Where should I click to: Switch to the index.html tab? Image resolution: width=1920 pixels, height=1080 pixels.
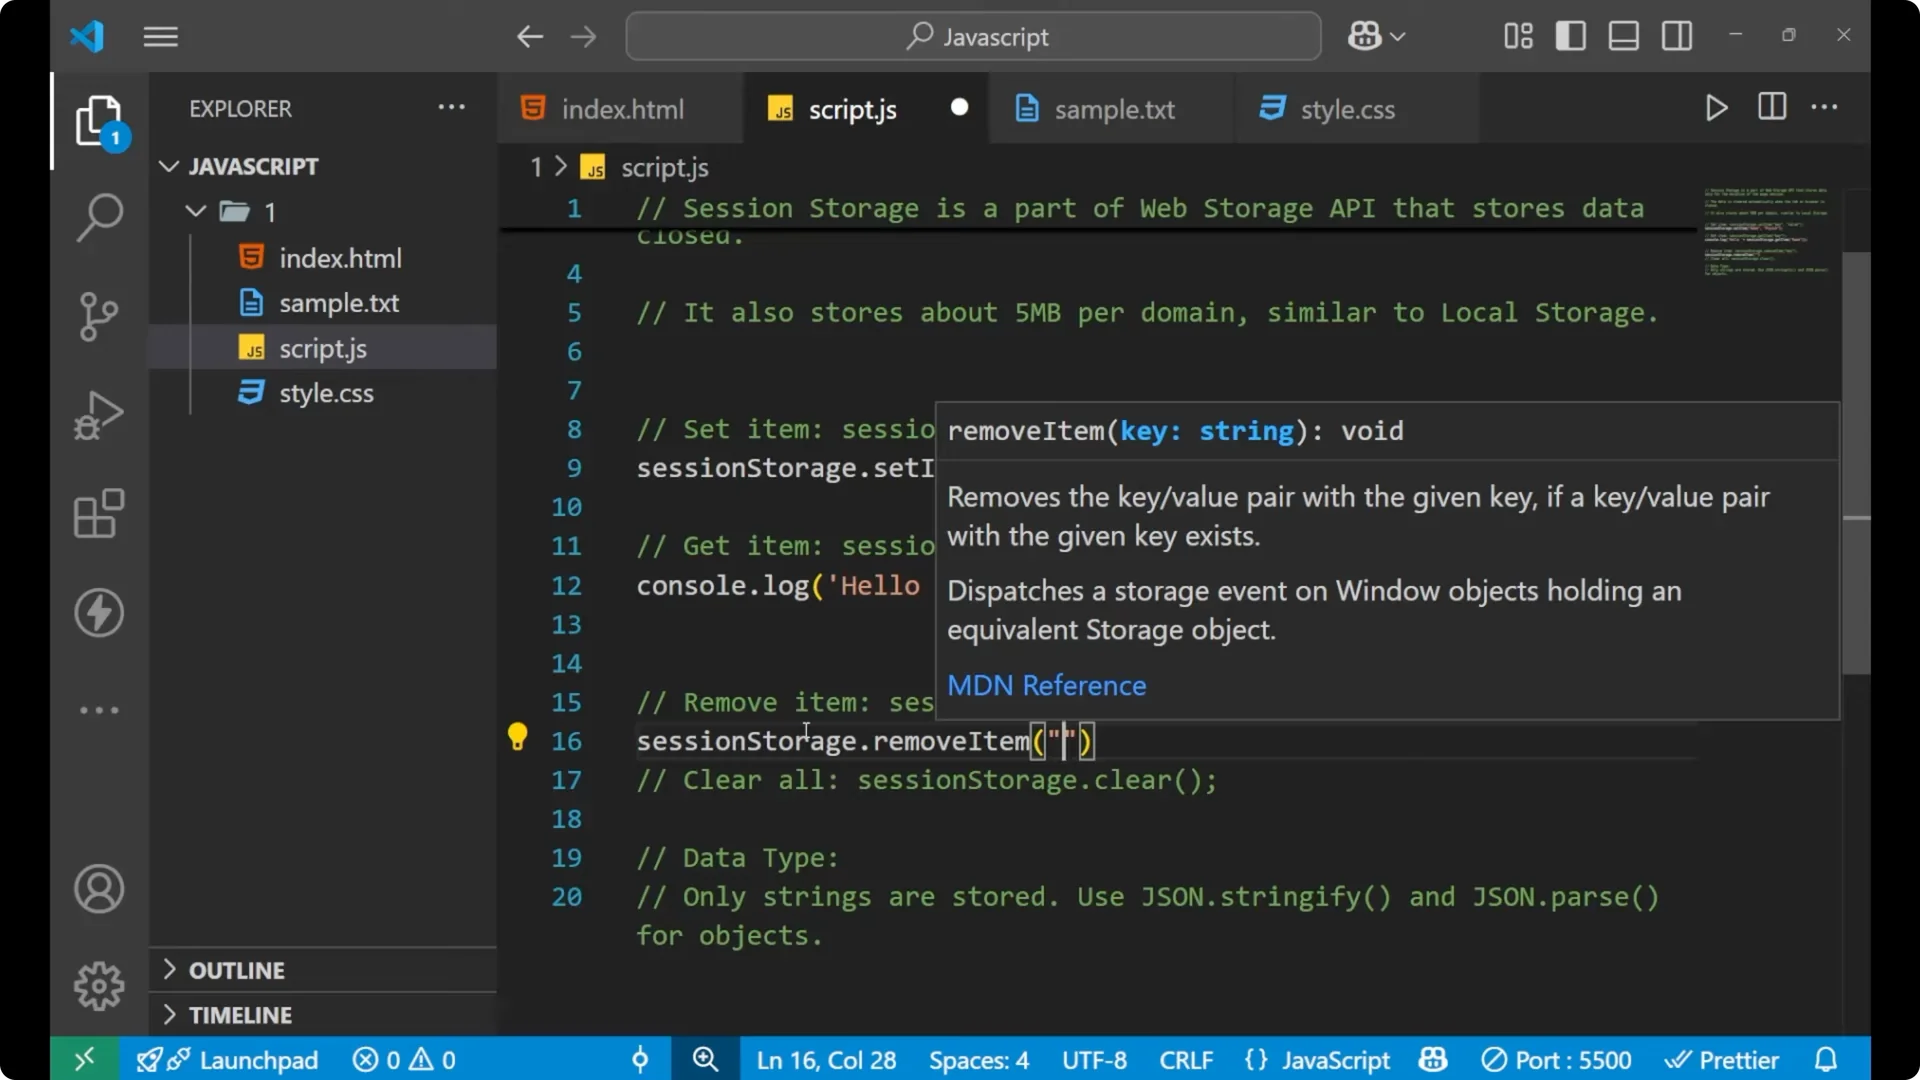click(x=620, y=108)
